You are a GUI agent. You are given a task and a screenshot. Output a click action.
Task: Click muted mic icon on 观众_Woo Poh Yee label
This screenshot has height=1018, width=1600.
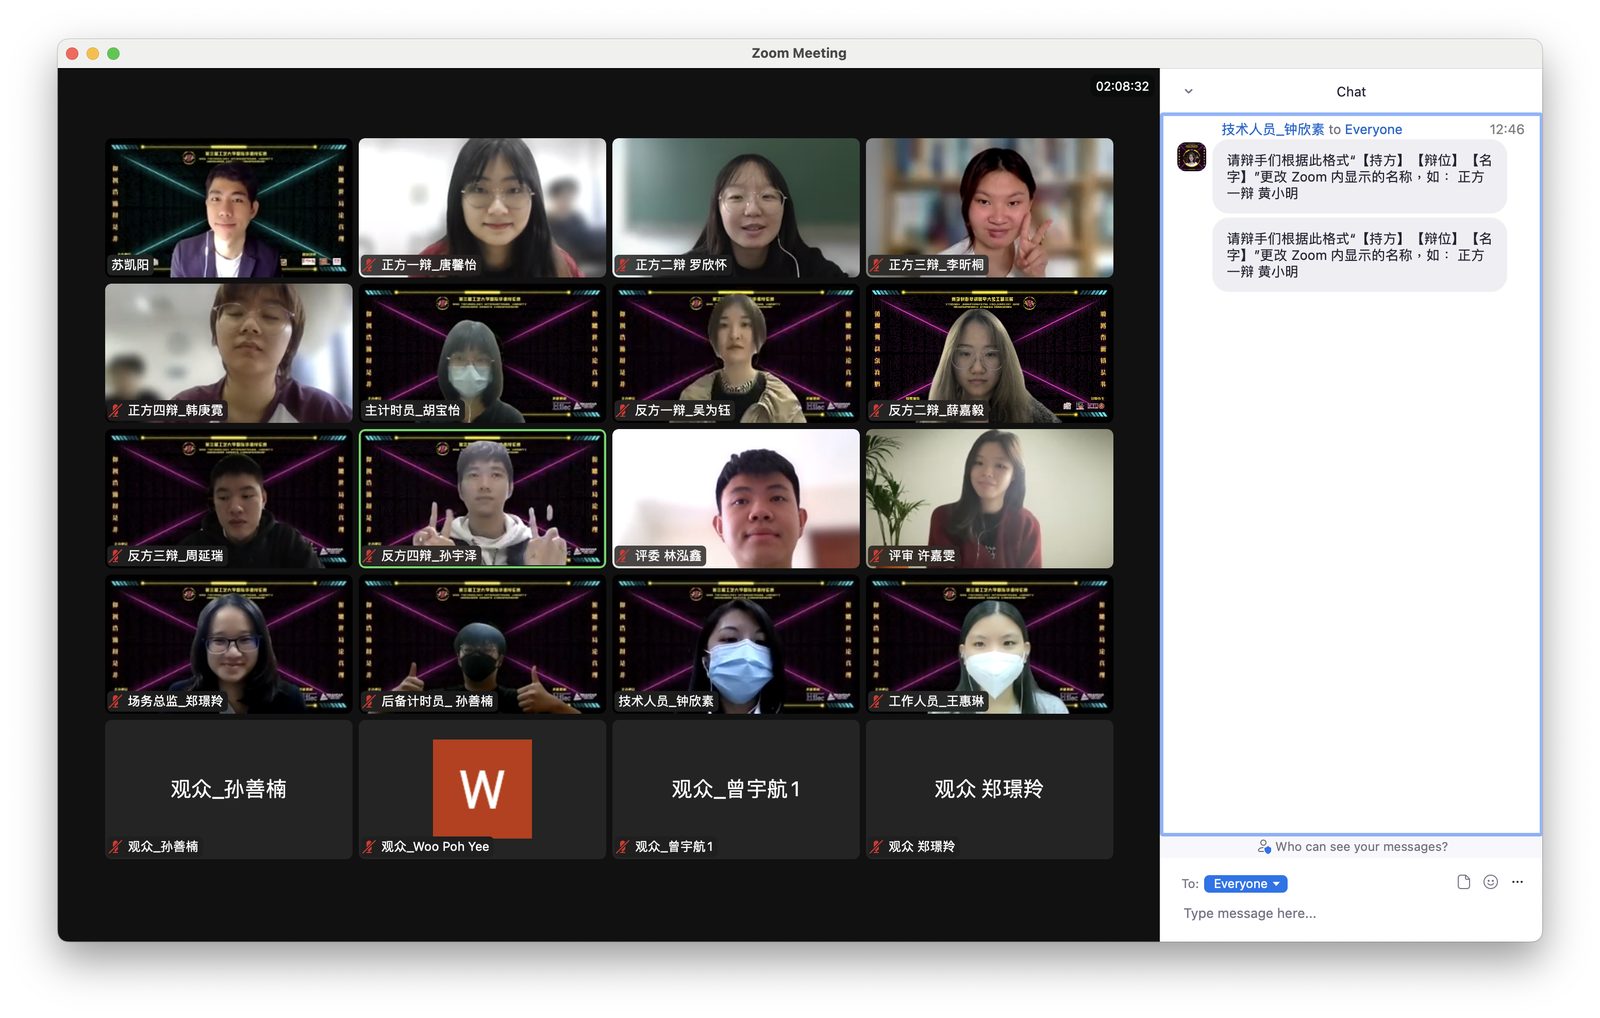369,847
